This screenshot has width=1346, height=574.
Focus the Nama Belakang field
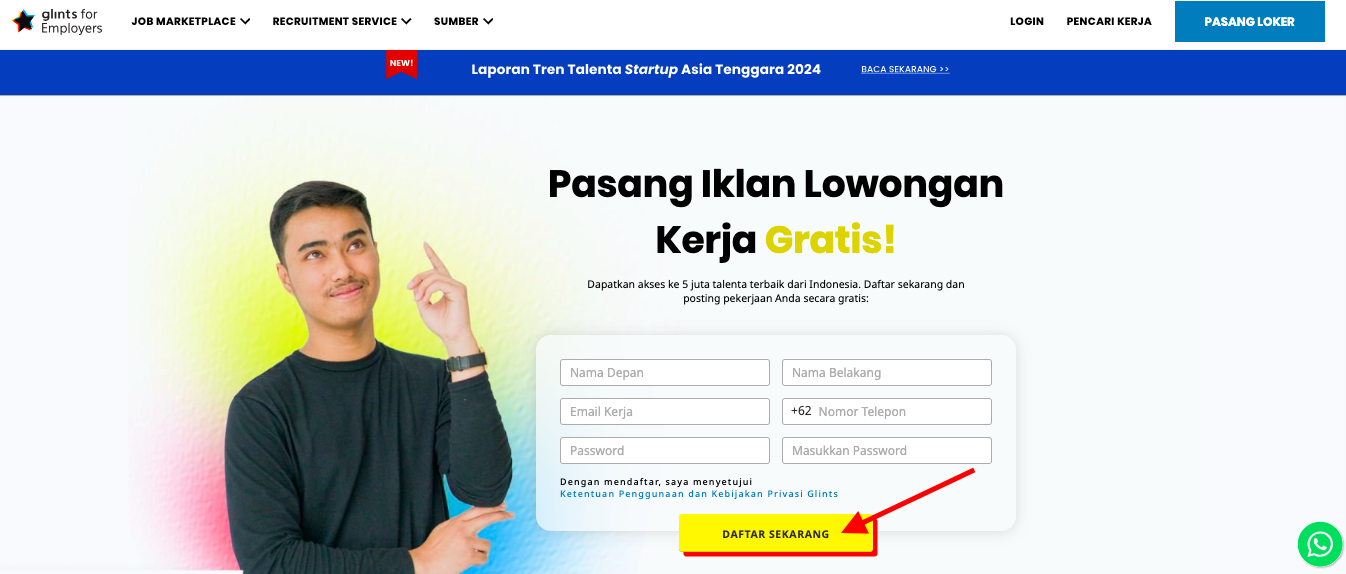click(887, 372)
